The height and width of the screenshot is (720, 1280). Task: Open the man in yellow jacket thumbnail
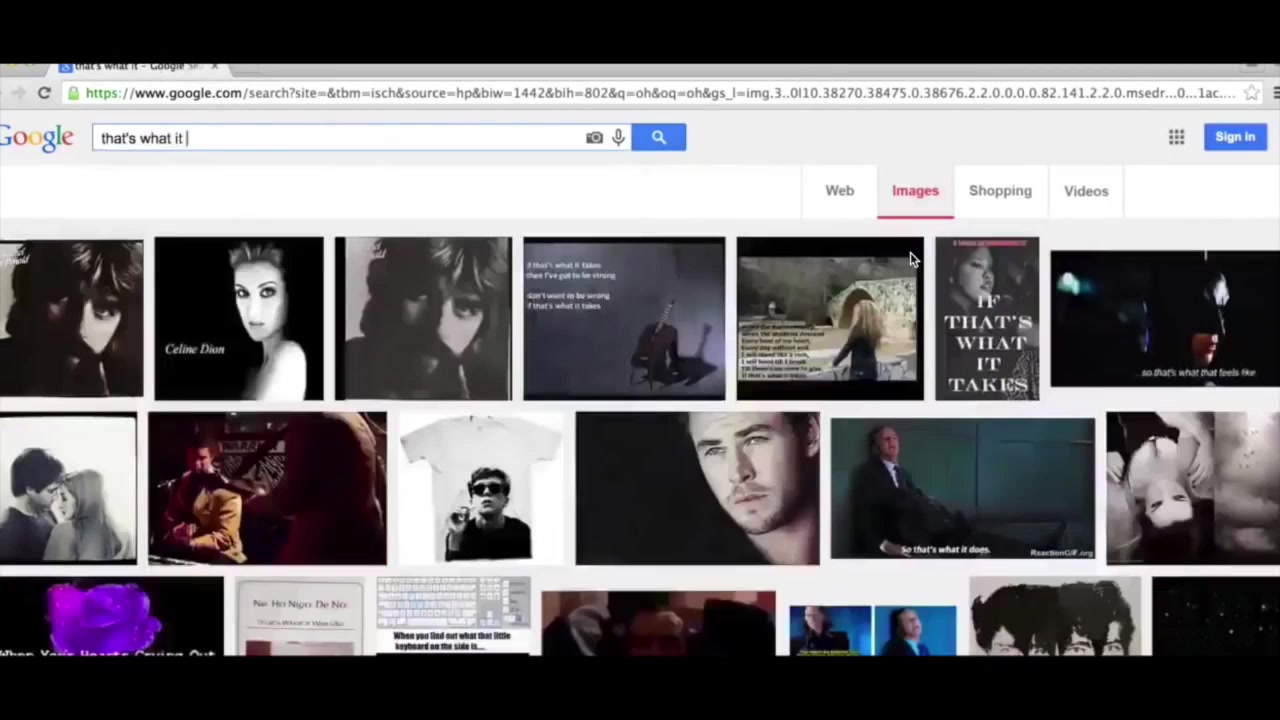[267, 489]
